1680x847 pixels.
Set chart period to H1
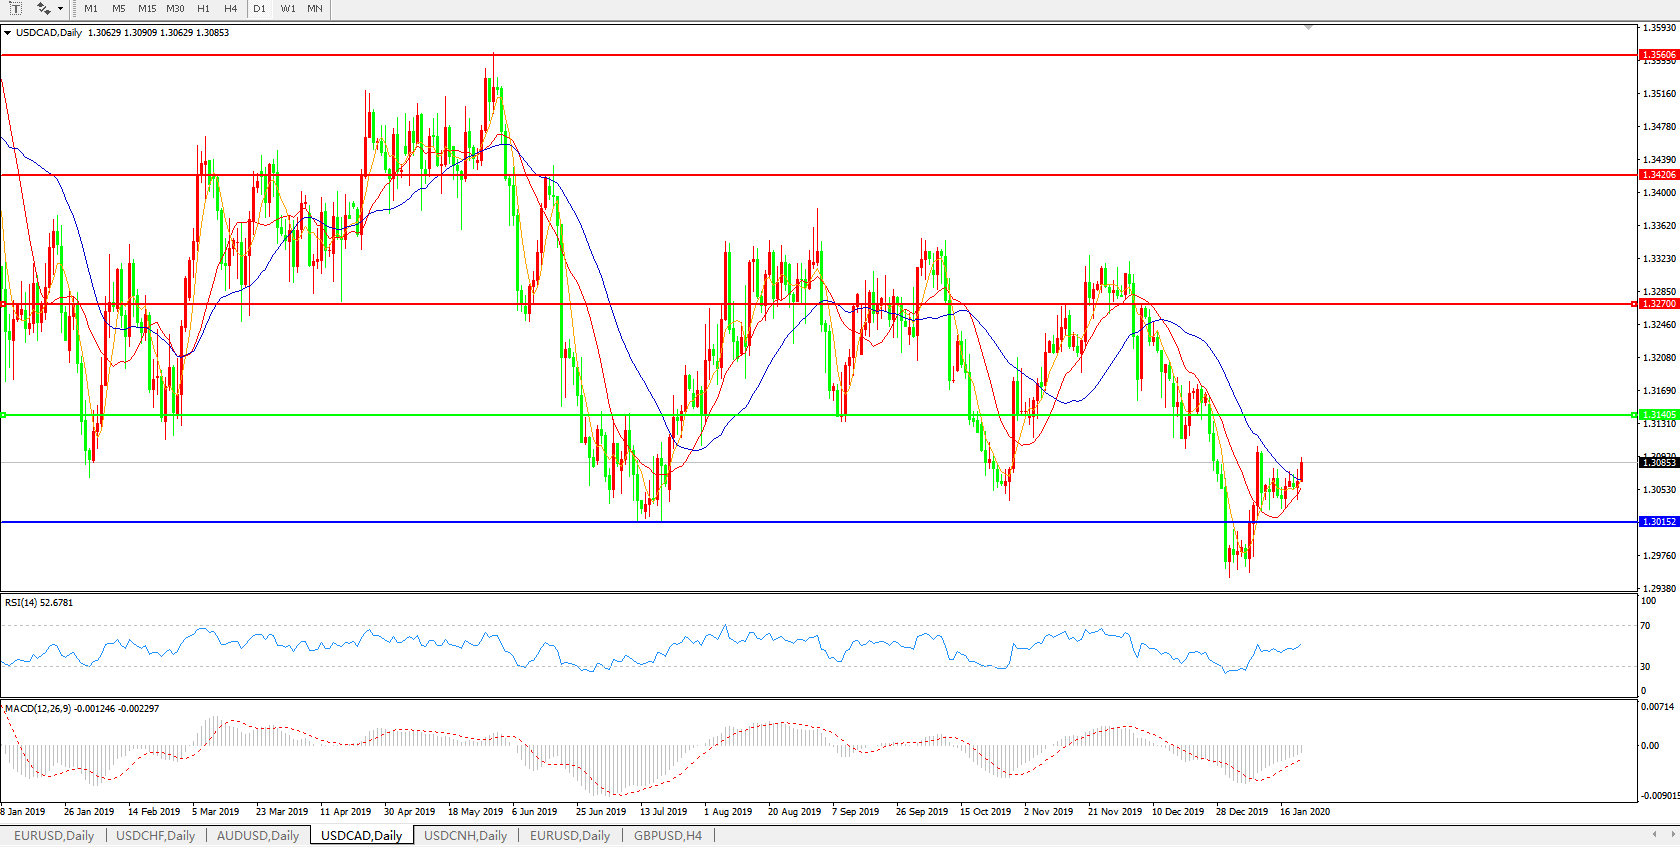(x=204, y=8)
